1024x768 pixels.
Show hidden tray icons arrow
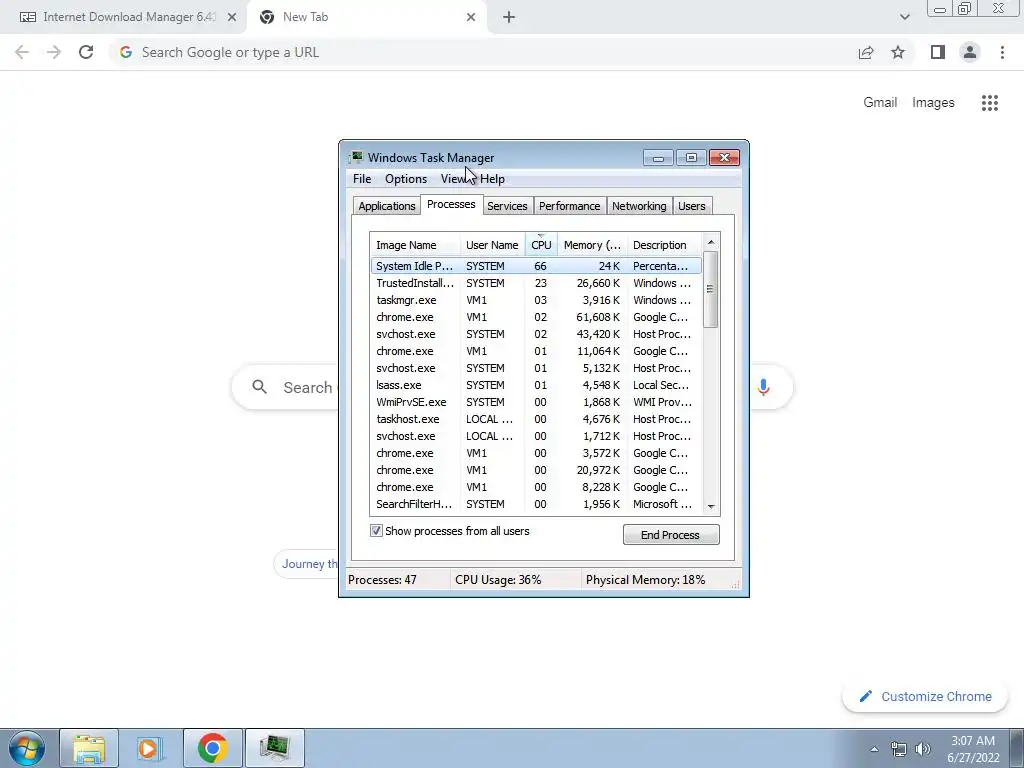[874, 749]
